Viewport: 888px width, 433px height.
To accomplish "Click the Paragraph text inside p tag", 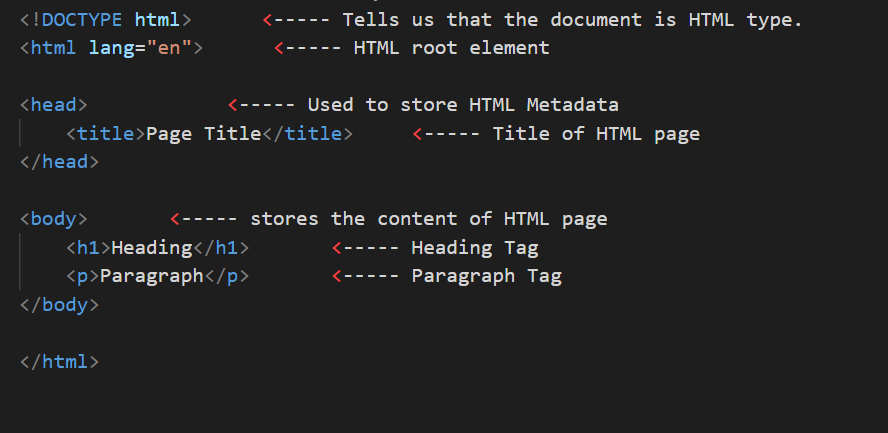I will pos(152,276).
